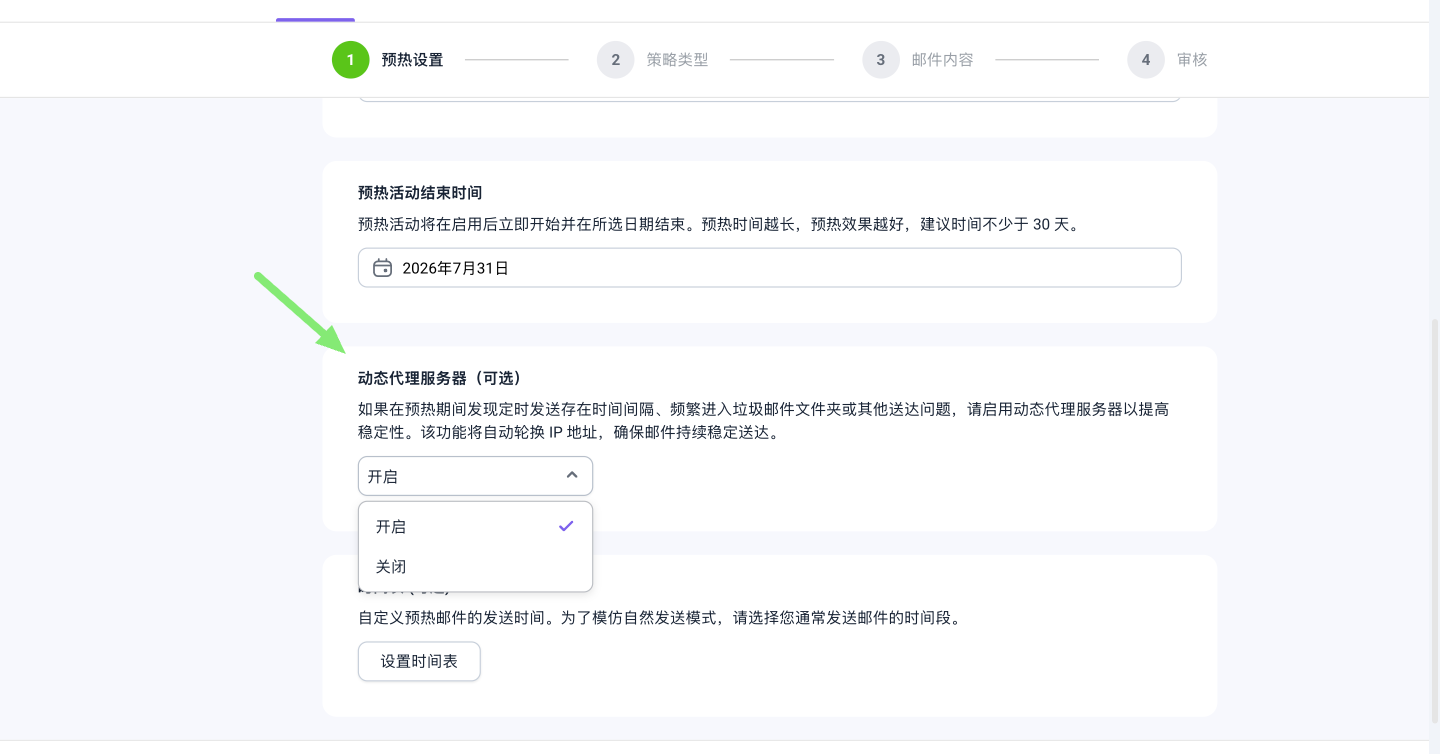Jump to the 邮件内容 step
Viewport: 1440px width, 754px height.
[942, 60]
